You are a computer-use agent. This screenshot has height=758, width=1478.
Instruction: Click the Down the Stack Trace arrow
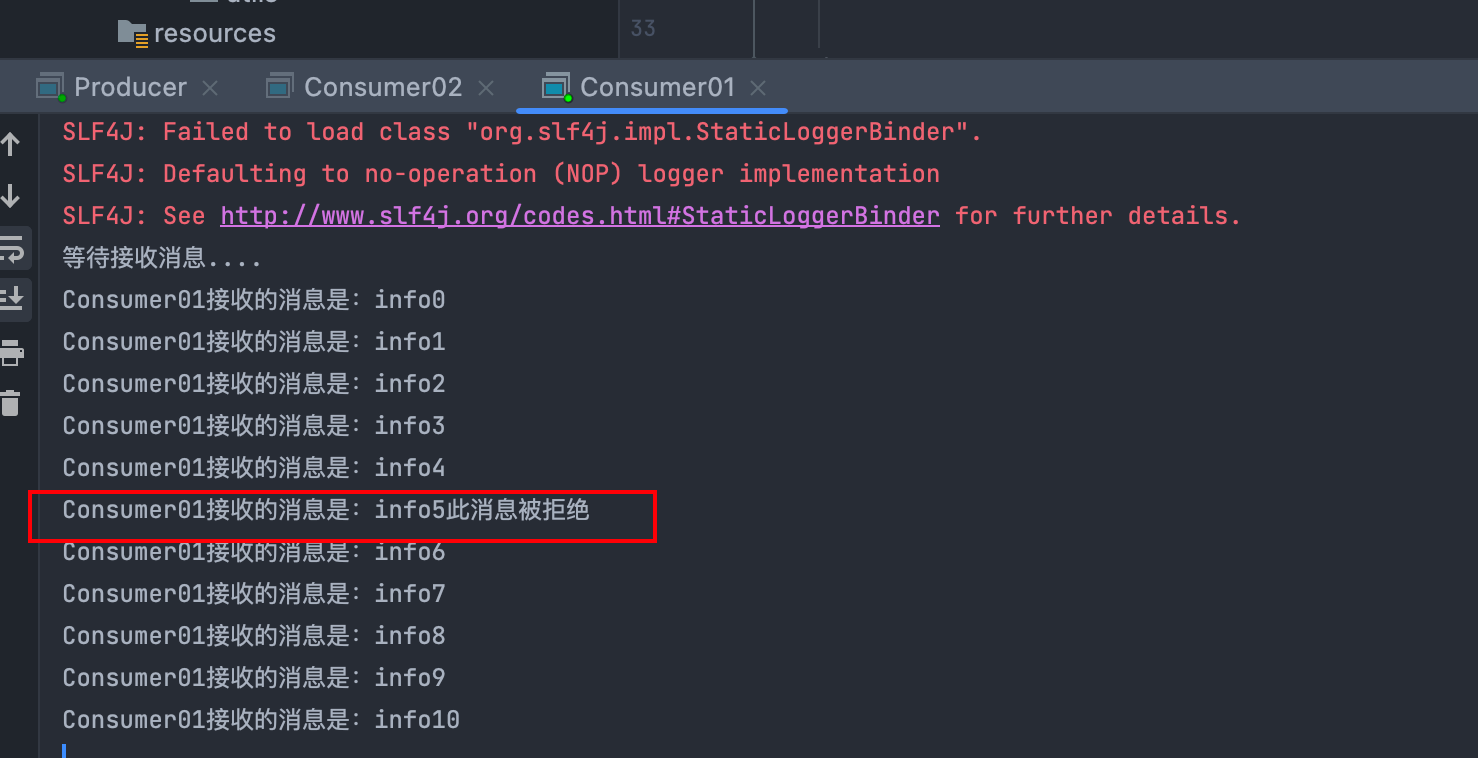click(x=11, y=196)
